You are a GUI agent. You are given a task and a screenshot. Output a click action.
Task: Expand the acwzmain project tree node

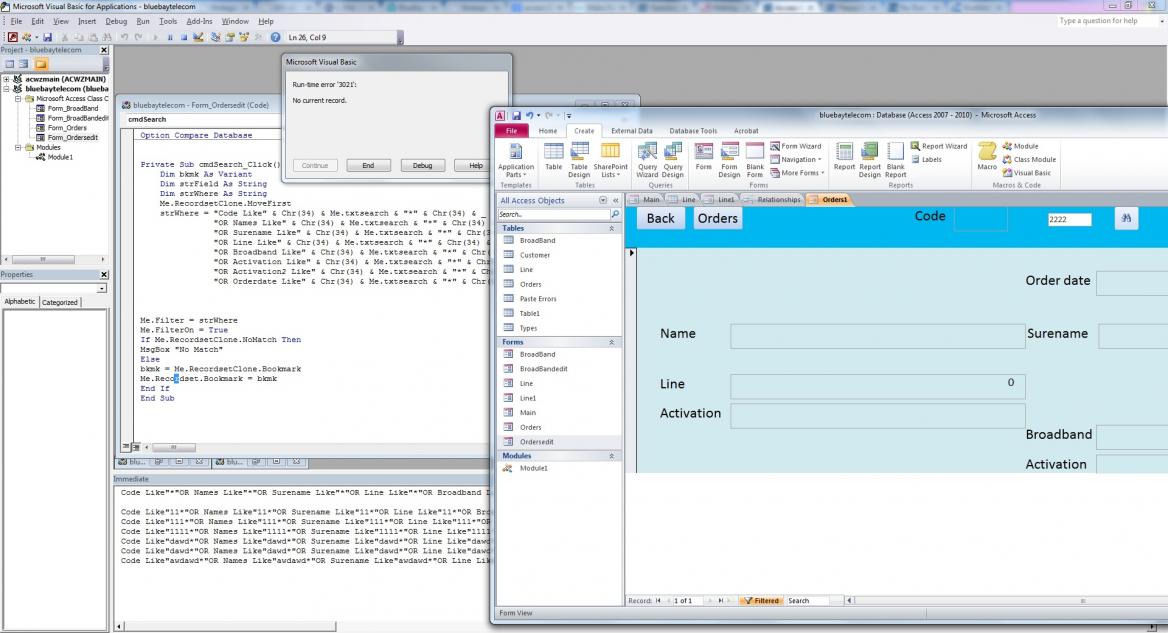click(7, 79)
